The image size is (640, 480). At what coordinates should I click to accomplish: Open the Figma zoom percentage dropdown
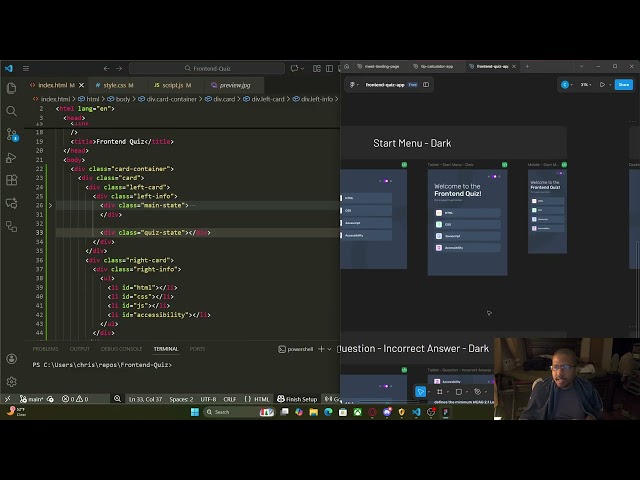click(586, 84)
